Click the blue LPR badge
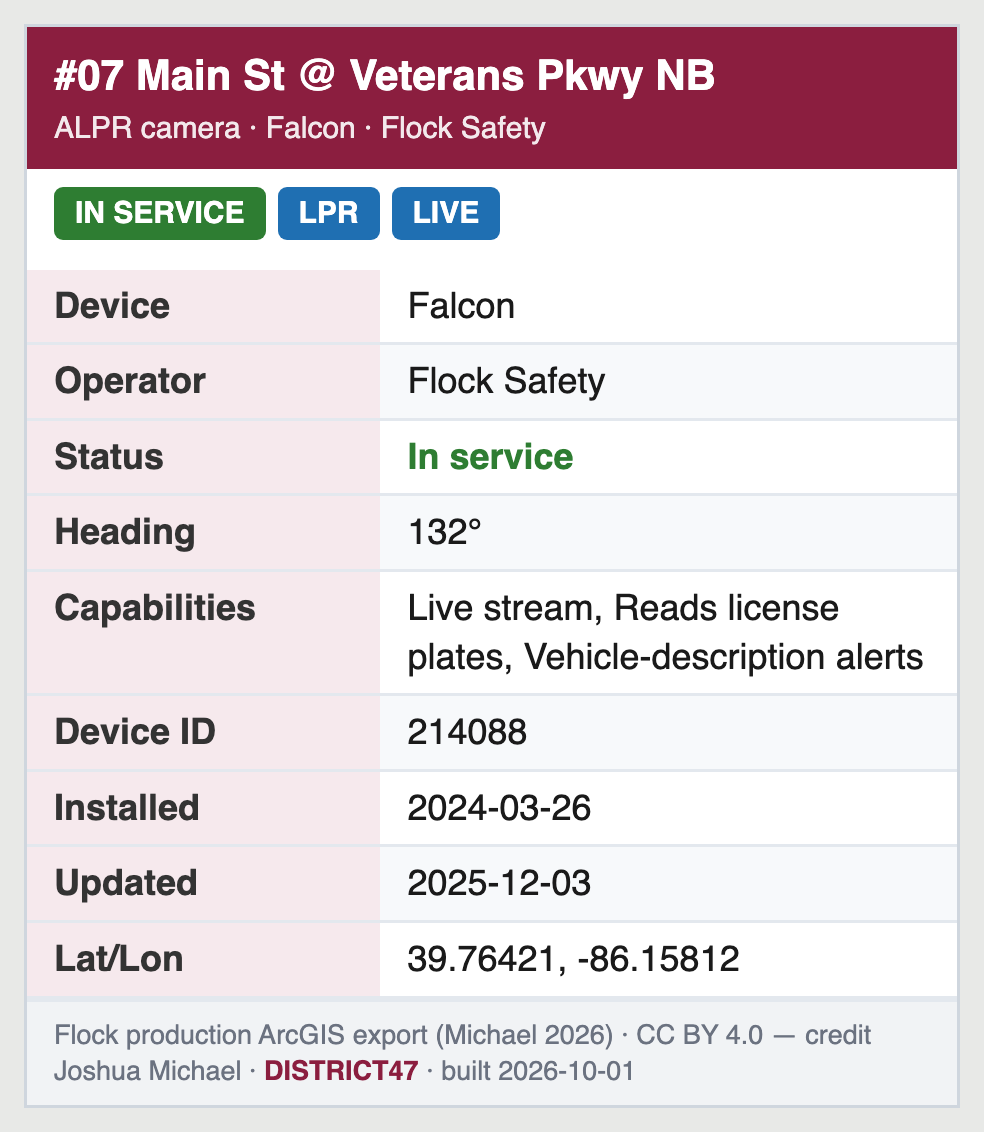Screen dimensions: 984x1132 [x=328, y=213]
